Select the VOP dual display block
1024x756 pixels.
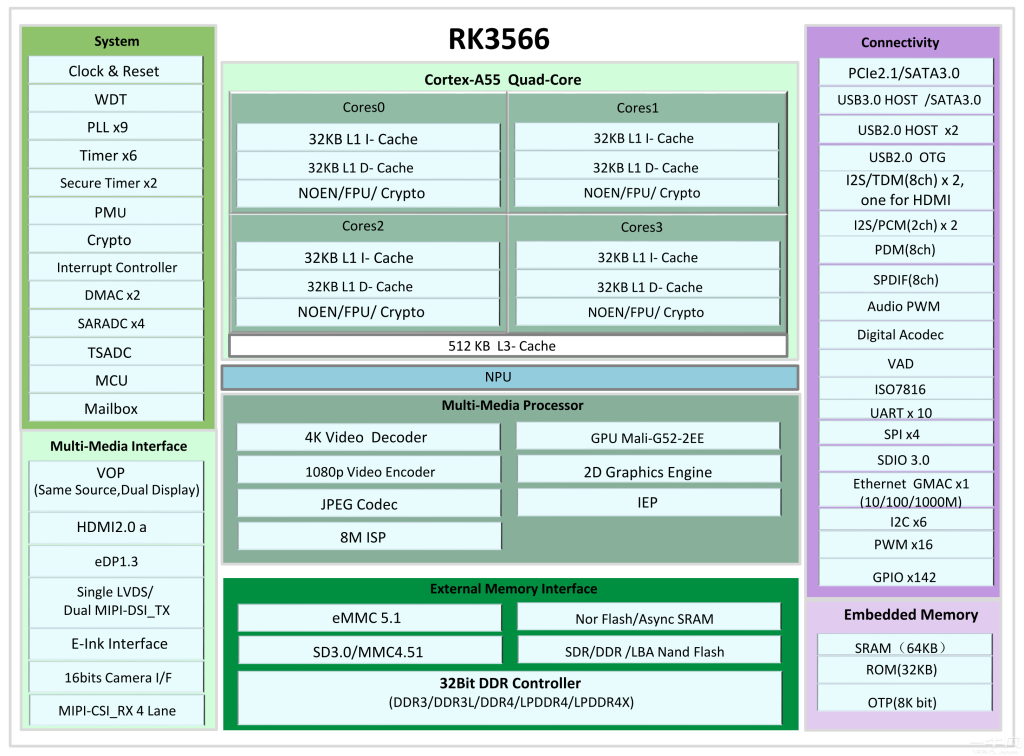(x=116, y=486)
